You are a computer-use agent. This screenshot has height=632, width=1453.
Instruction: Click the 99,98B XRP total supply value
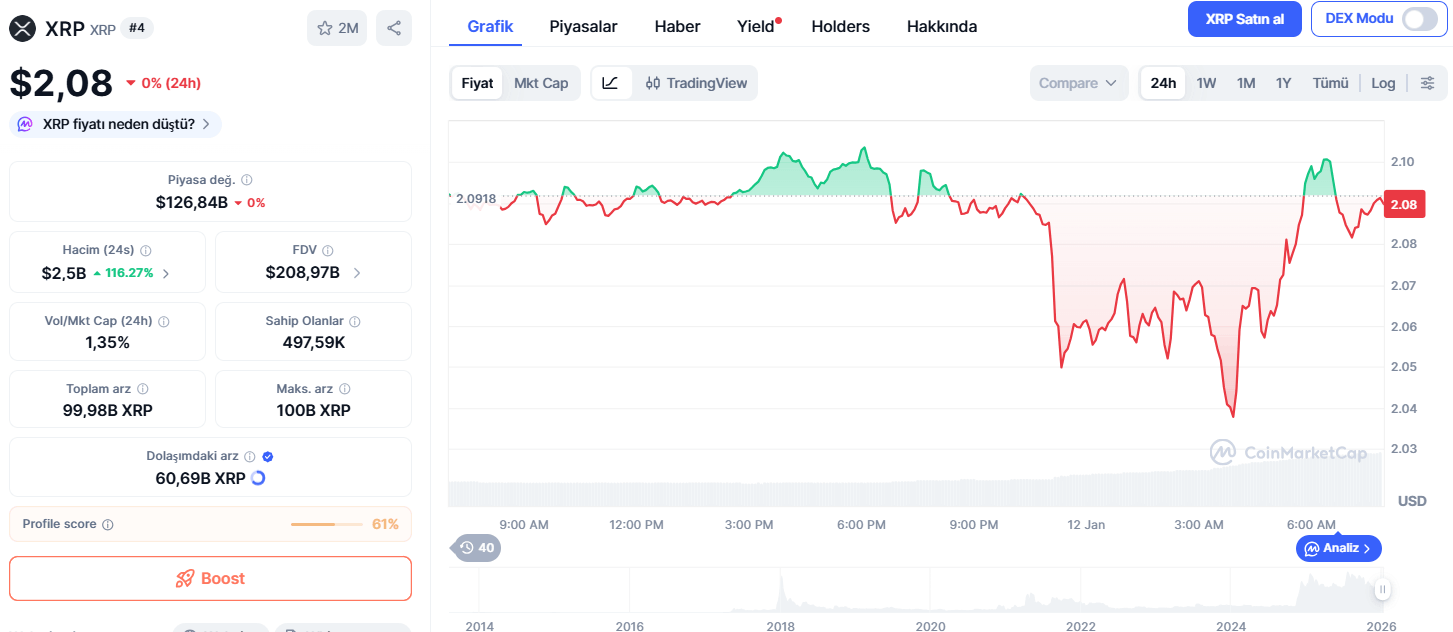(109, 410)
